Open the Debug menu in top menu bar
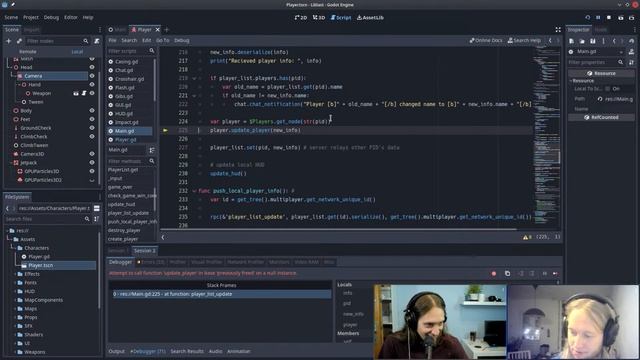The width and height of the screenshot is (640, 360). pos(51,18)
